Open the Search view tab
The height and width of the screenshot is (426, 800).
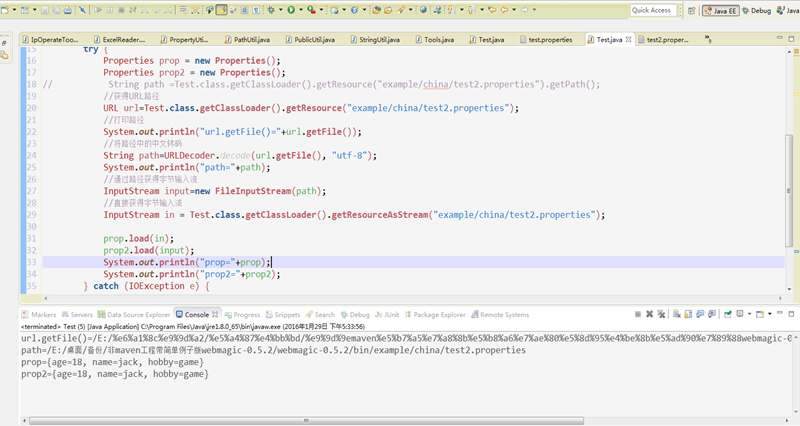(x=320, y=315)
